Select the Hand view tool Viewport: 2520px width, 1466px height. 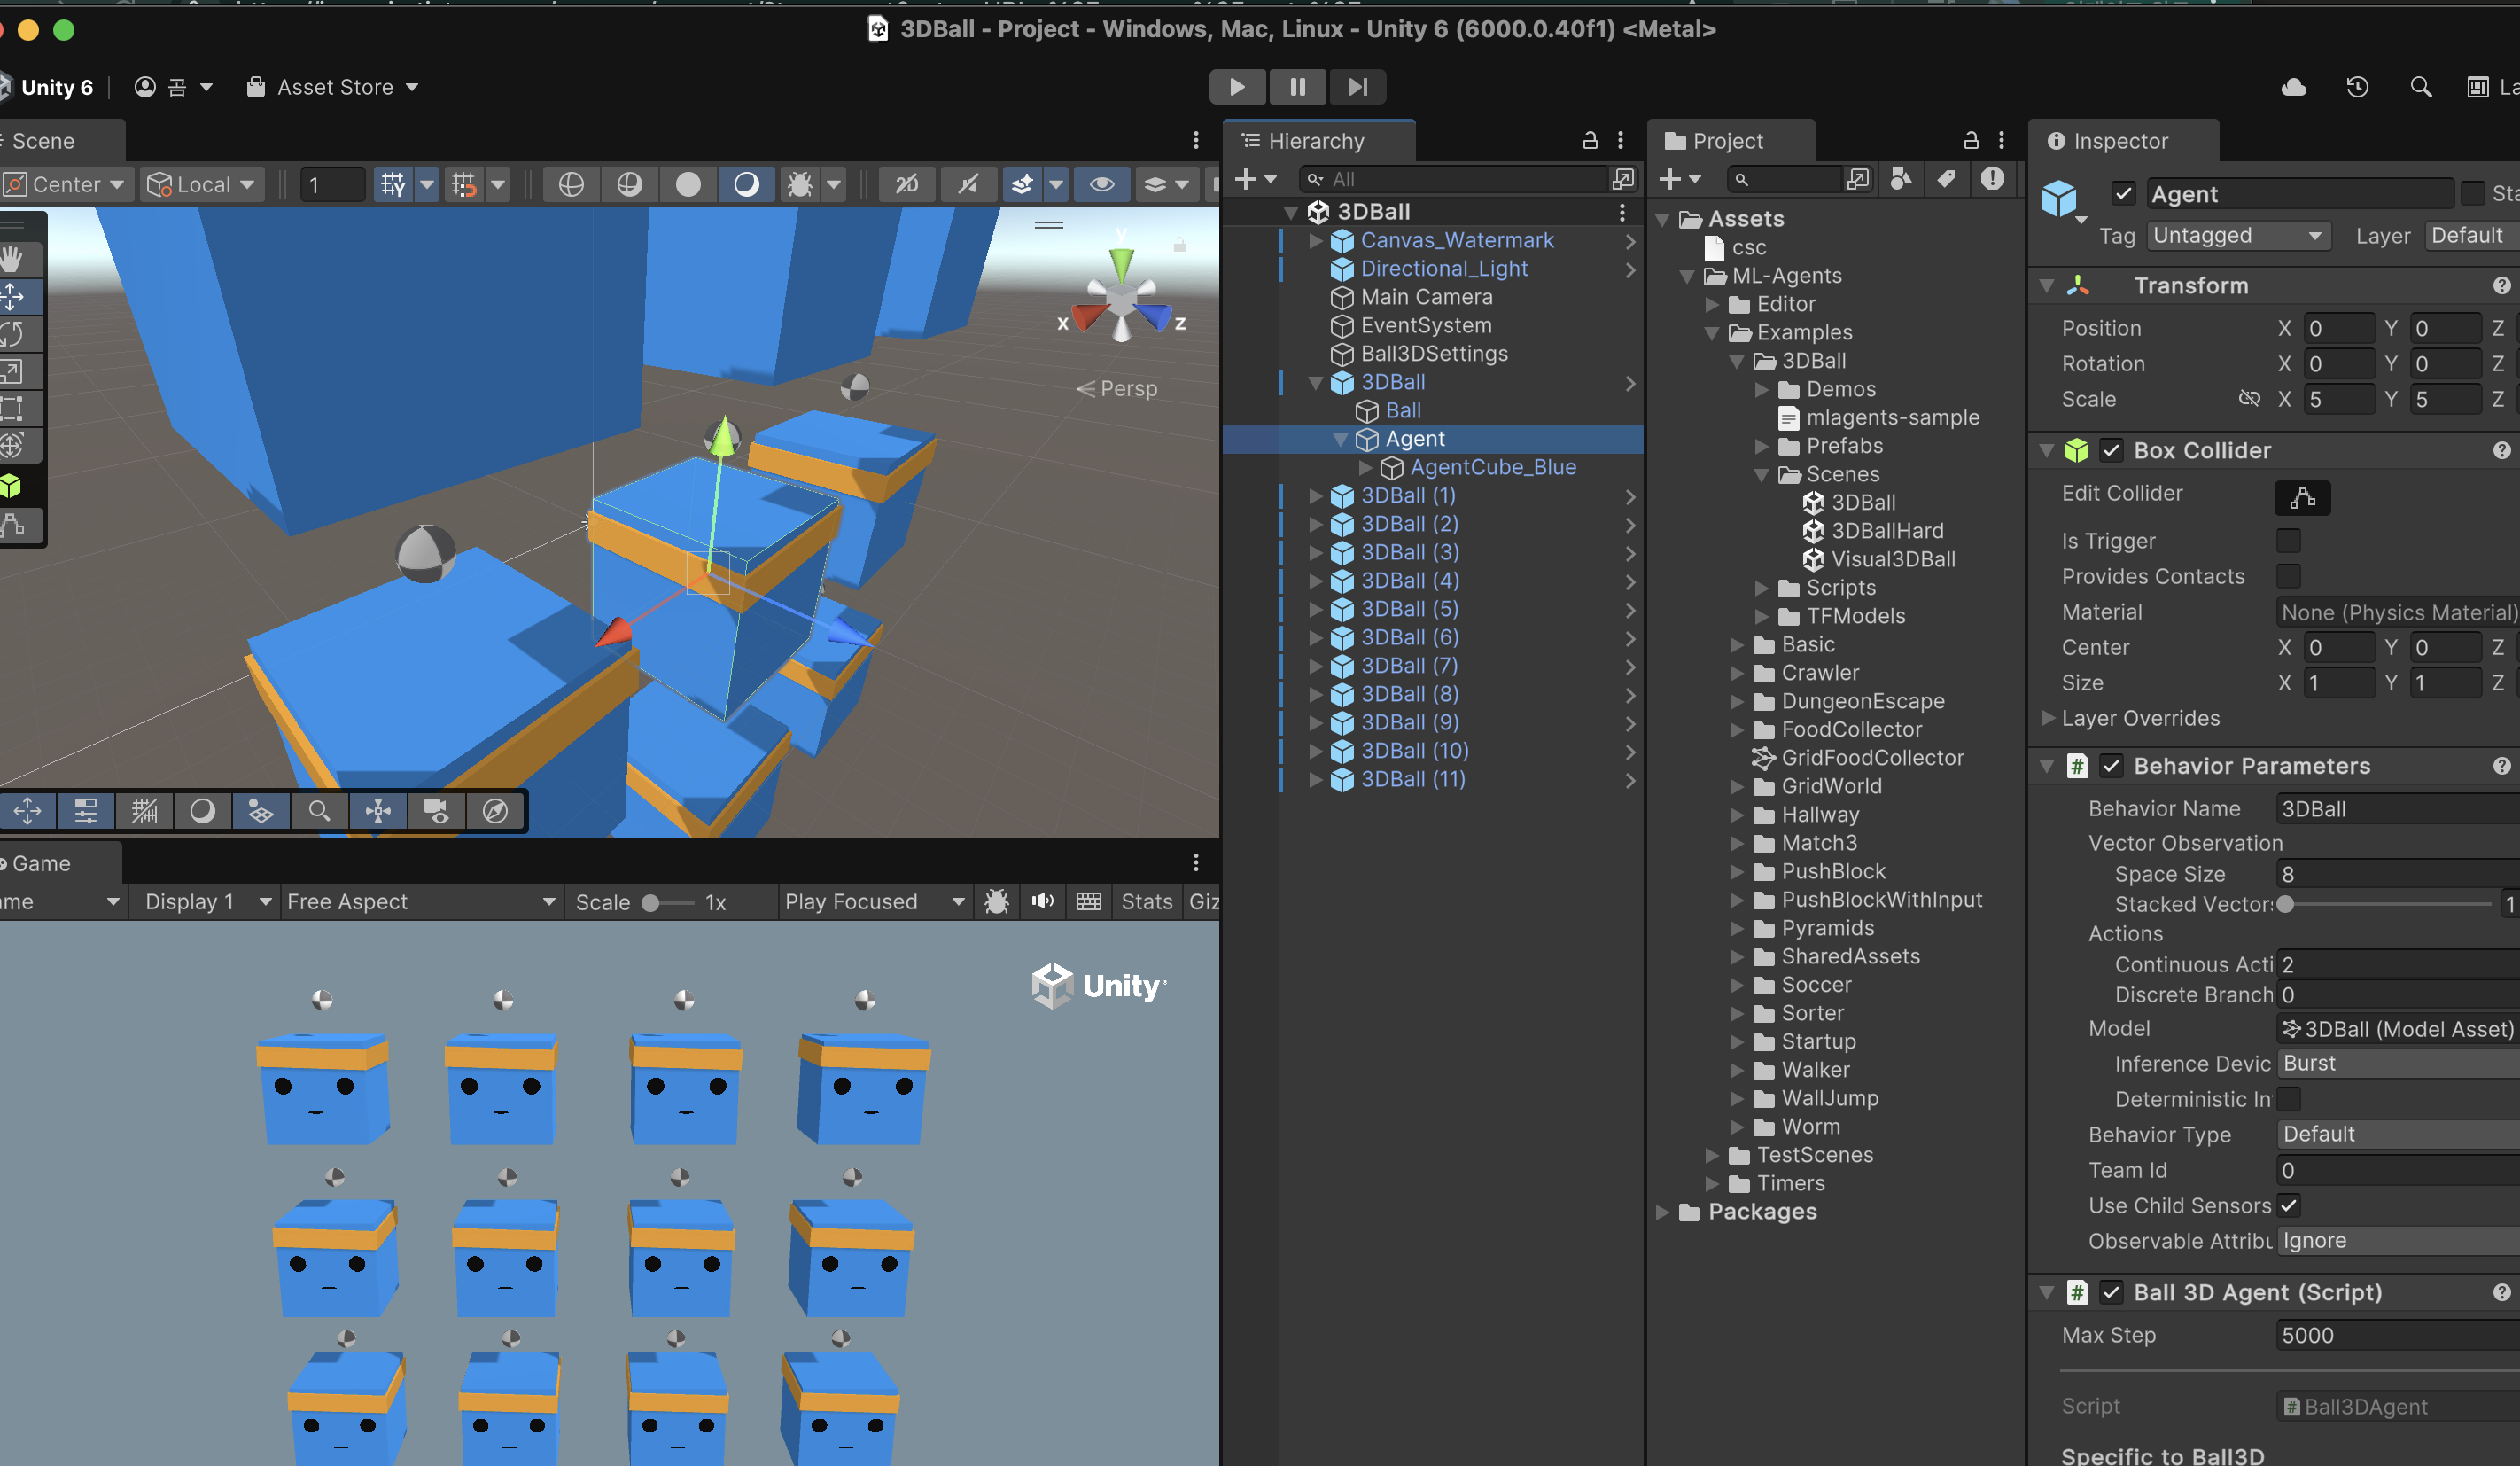point(13,259)
